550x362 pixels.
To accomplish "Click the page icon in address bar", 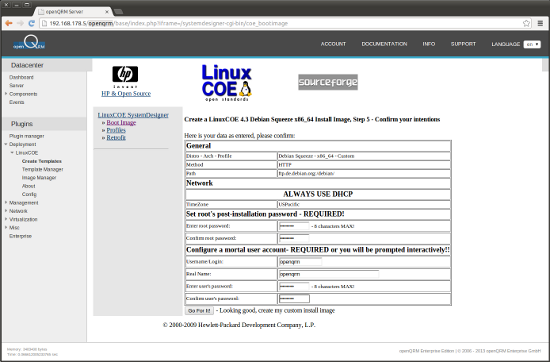I will click(44, 23).
